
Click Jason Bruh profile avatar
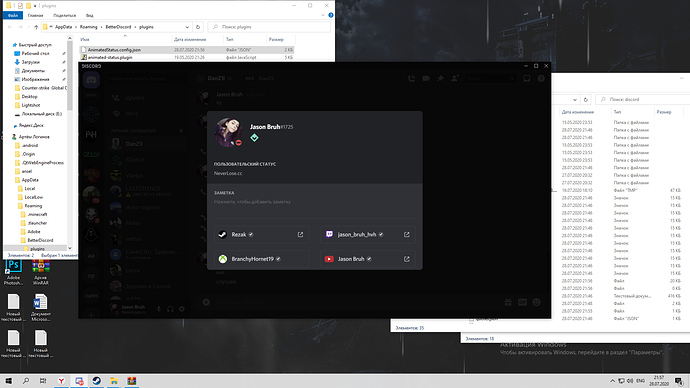(x=228, y=132)
